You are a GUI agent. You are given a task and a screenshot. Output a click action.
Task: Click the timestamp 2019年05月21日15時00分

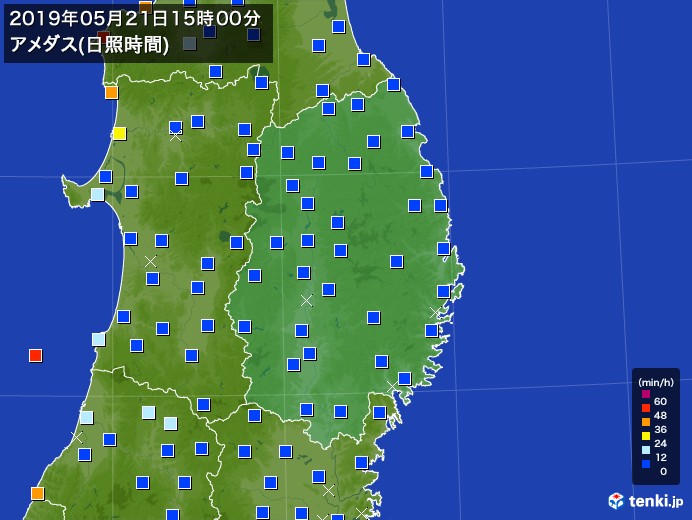click(x=135, y=19)
